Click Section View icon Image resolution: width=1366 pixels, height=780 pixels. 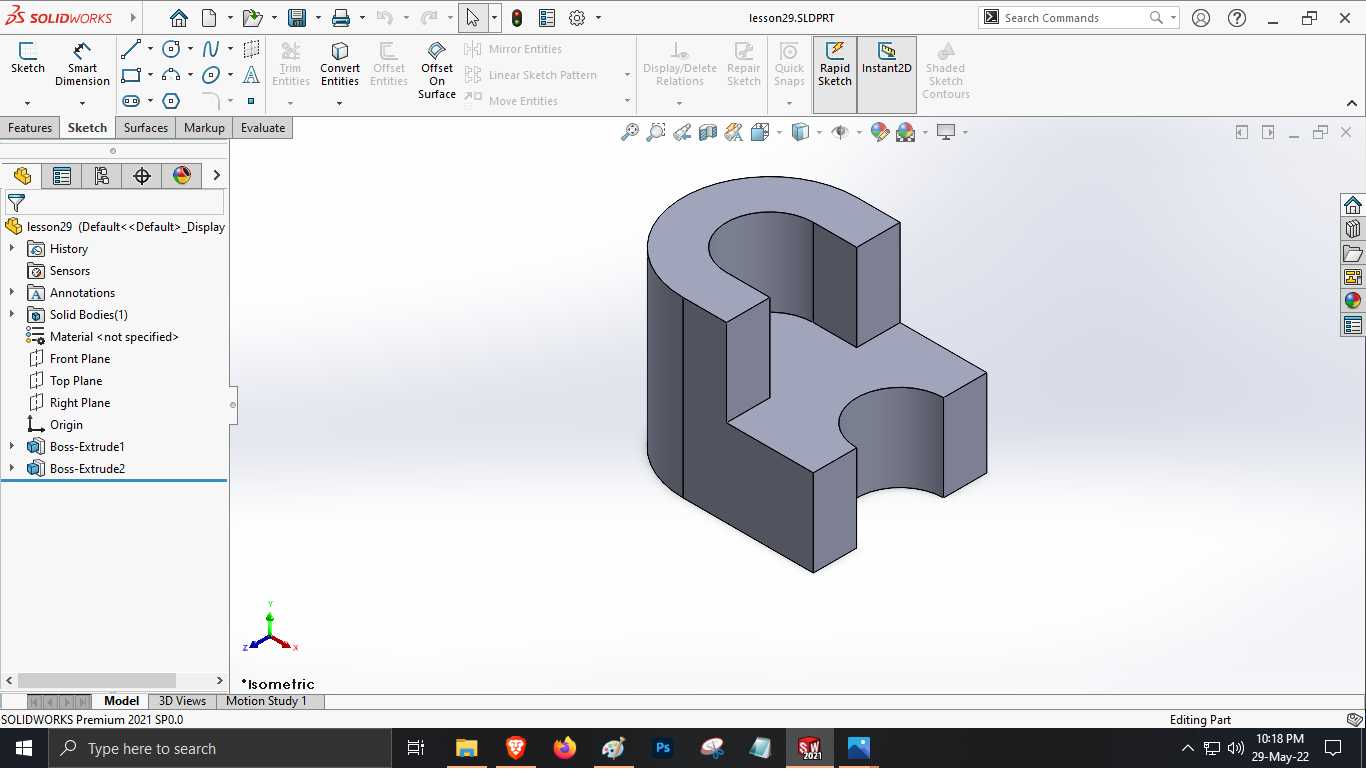[x=708, y=132]
